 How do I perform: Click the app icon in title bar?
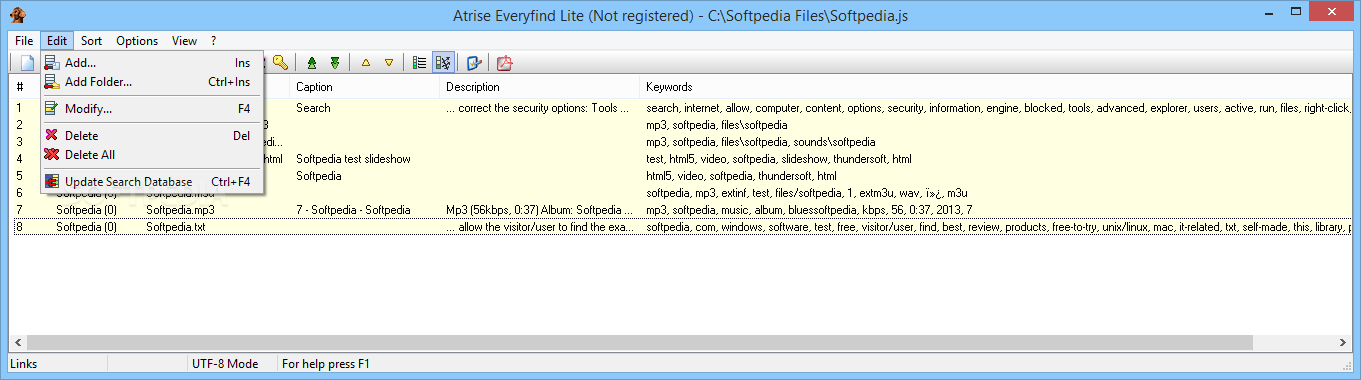point(17,15)
